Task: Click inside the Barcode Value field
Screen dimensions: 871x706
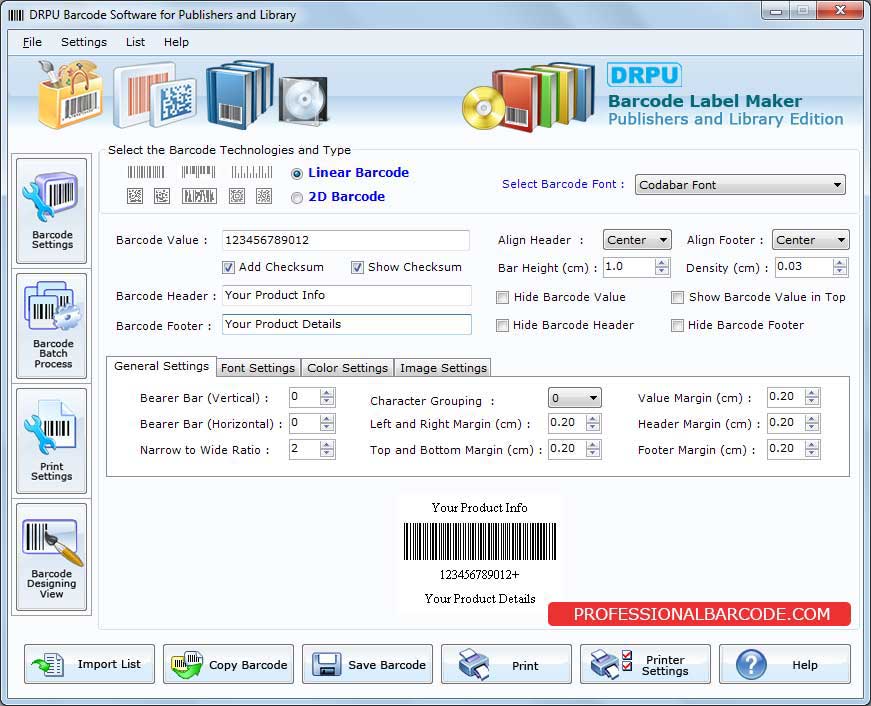Action: 345,240
